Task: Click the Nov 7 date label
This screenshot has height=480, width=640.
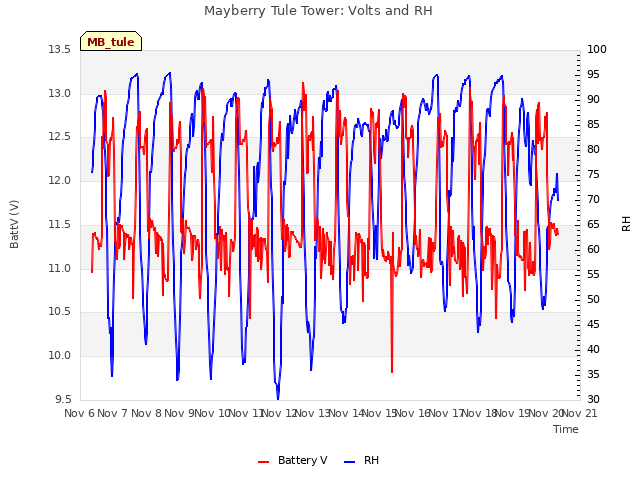Action: tap(113, 413)
